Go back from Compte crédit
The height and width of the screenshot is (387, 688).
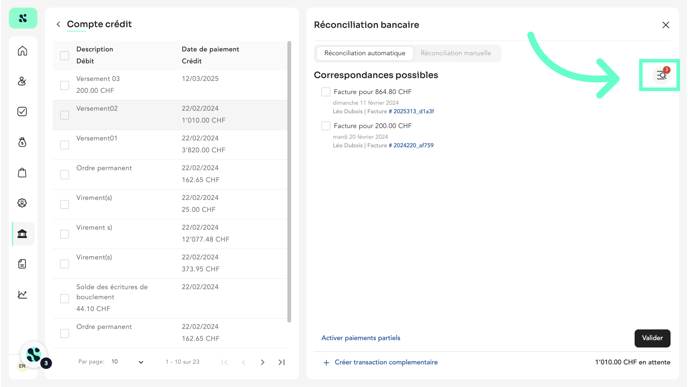pyautogui.click(x=58, y=25)
